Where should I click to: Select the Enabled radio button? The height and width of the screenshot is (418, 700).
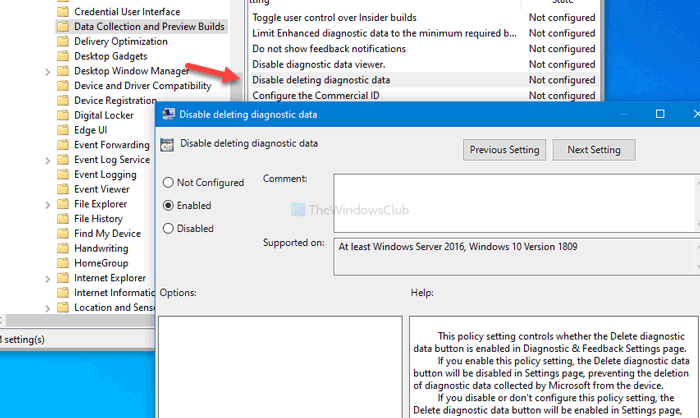click(x=168, y=205)
